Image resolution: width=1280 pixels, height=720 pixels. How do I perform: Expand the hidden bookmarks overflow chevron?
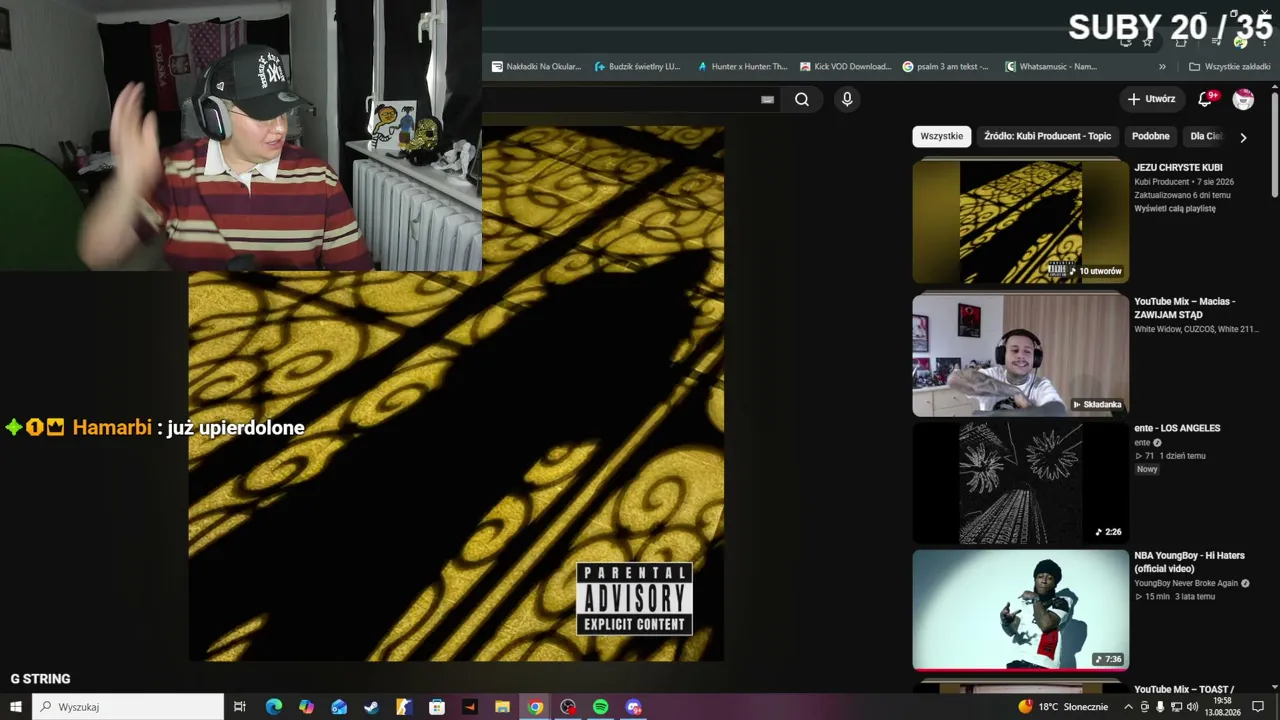(x=1162, y=67)
